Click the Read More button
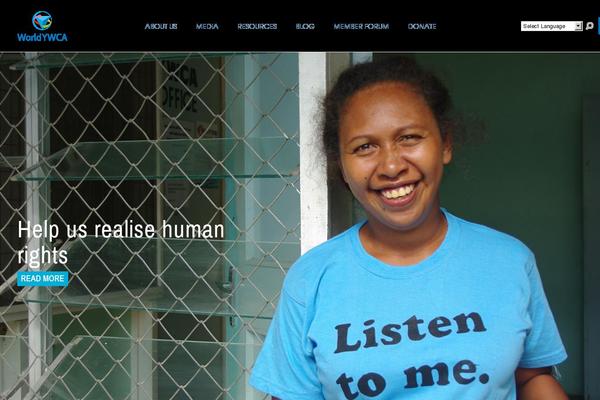The width and height of the screenshot is (600, 400). pyautogui.click(x=42, y=279)
